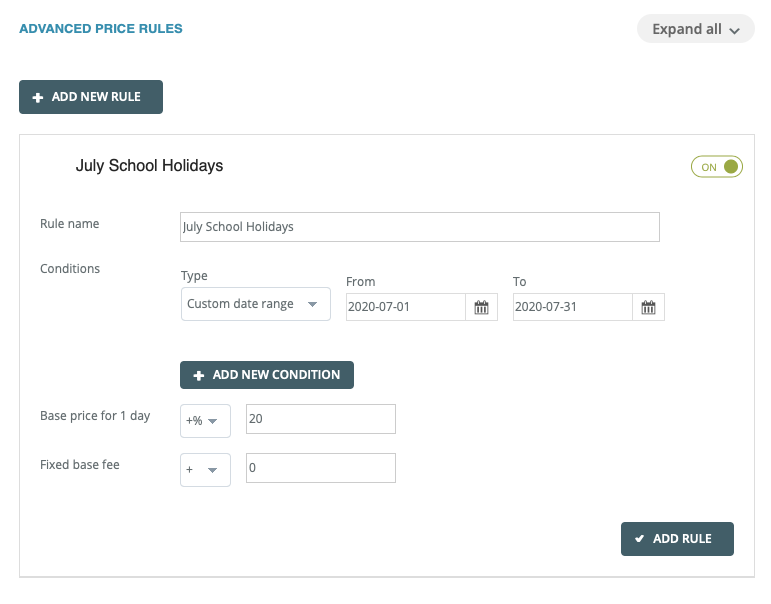This screenshot has width=771, height=604.
Task: Open the To date calendar picker
Action: (648, 307)
